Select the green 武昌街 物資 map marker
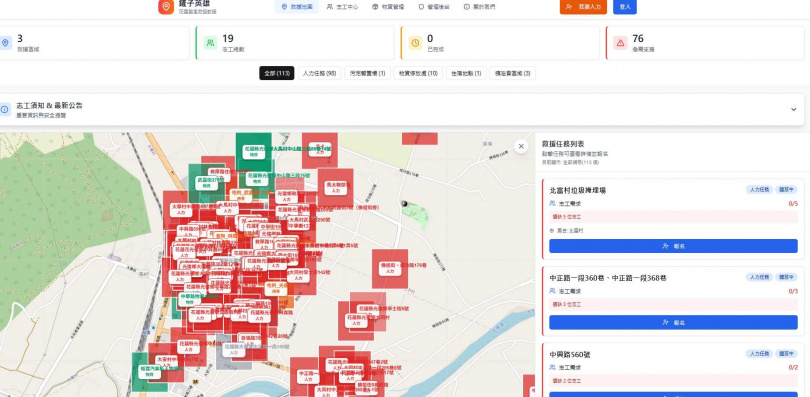This screenshot has width=810, height=397. click(206, 183)
